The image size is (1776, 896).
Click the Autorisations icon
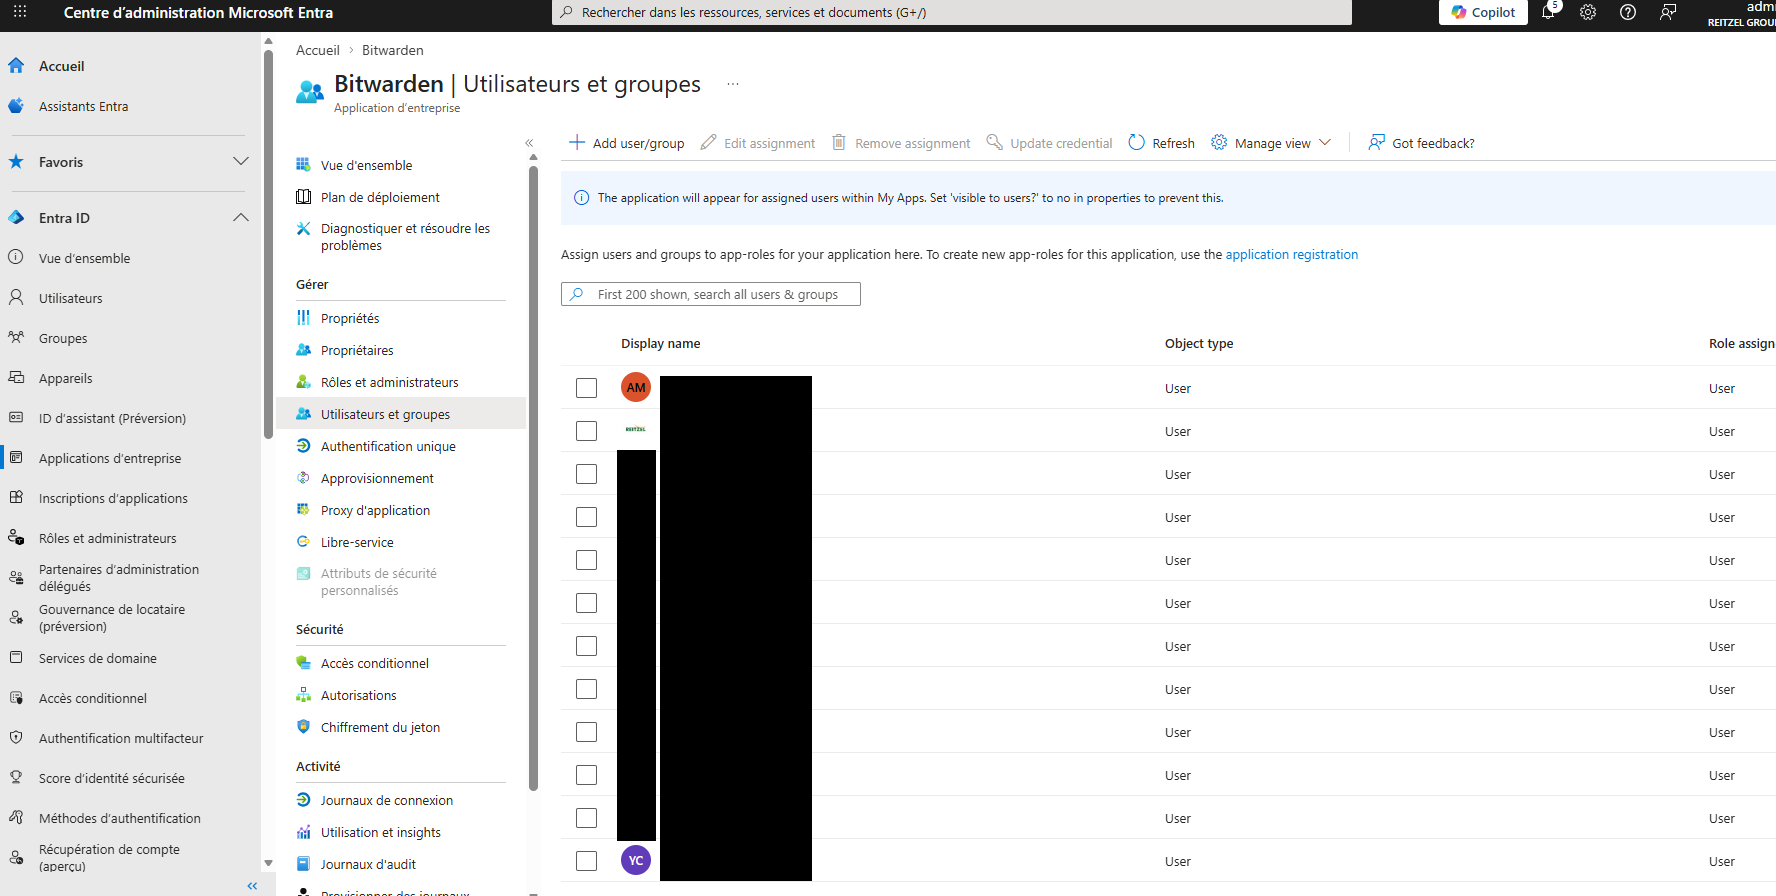coord(304,695)
